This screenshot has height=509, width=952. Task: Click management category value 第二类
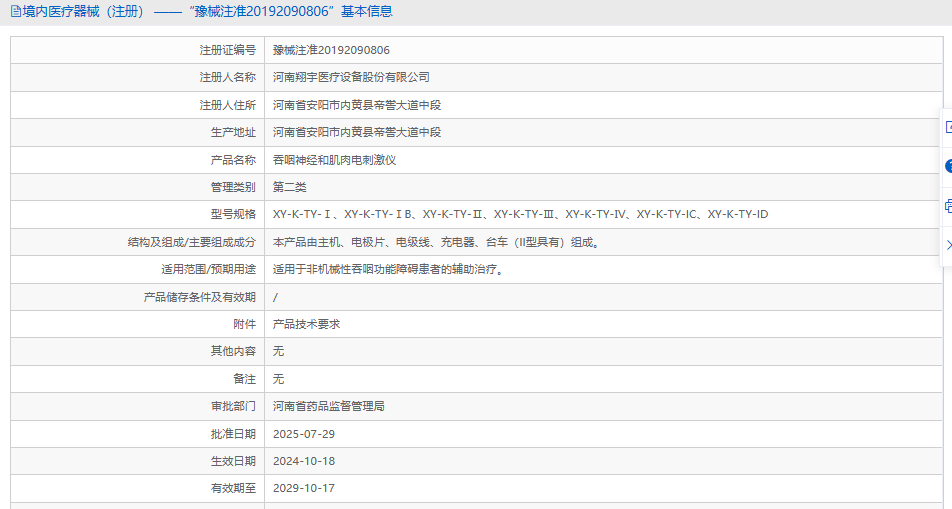pyautogui.click(x=290, y=187)
